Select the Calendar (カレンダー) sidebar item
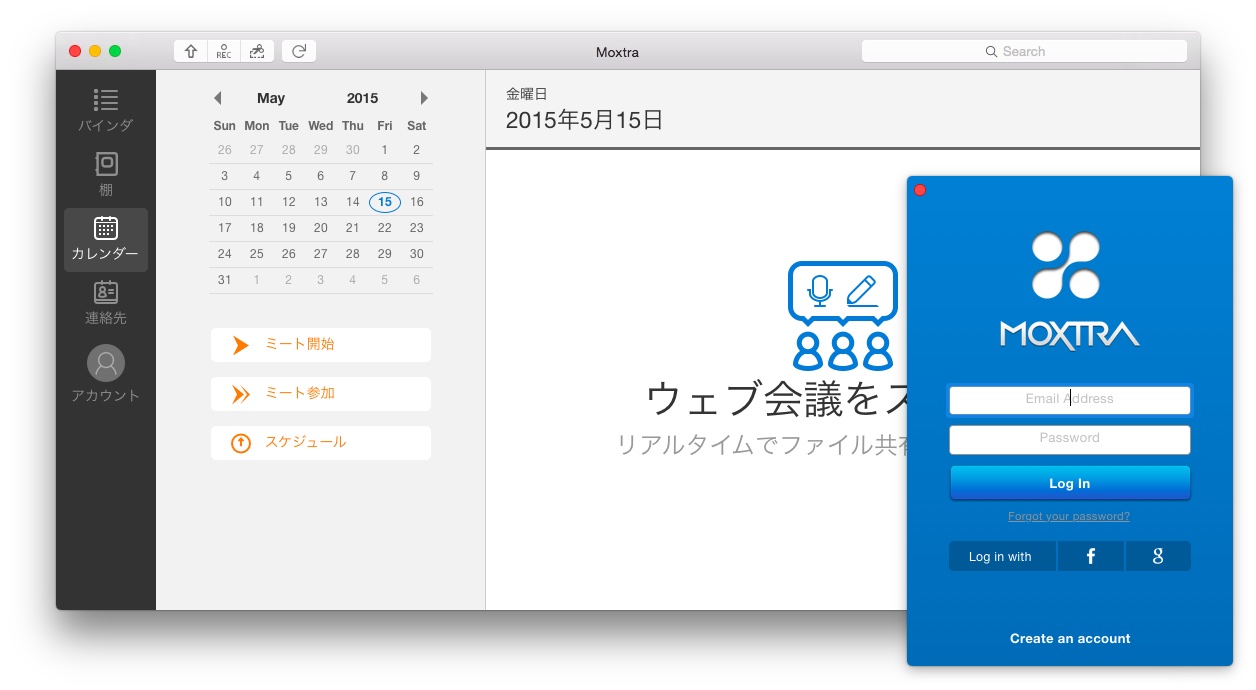 pyautogui.click(x=106, y=240)
